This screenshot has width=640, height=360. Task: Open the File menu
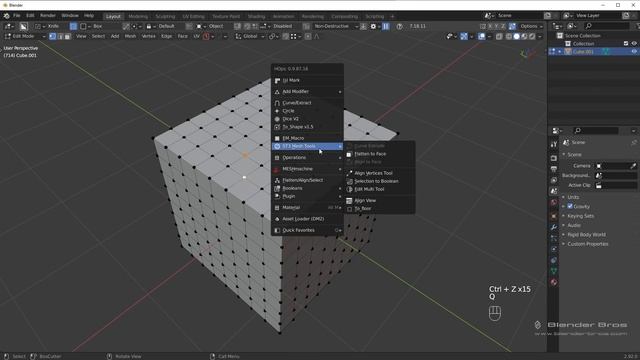click(x=17, y=16)
